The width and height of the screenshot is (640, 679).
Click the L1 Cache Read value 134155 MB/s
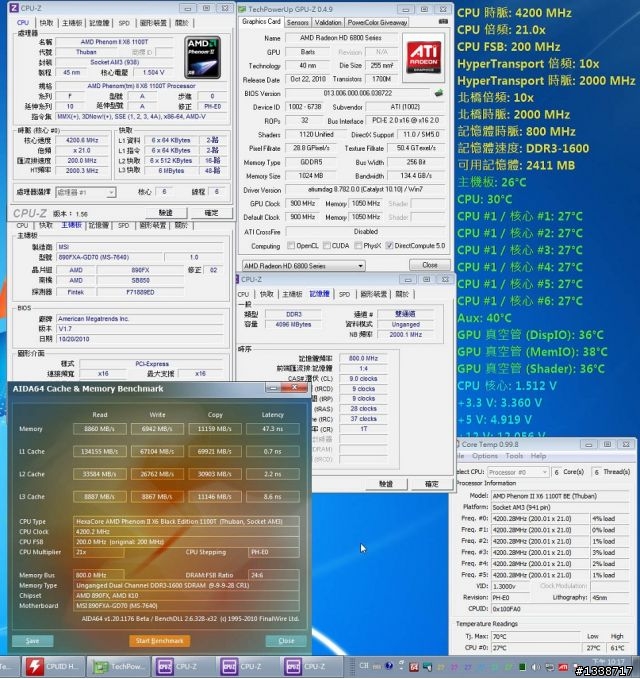pyautogui.click(x=100, y=452)
